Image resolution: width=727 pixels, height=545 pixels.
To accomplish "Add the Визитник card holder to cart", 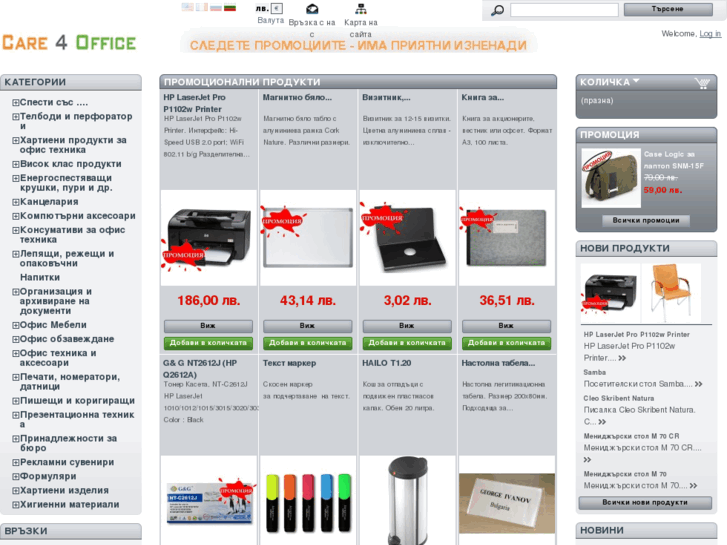I will [x=407, y=343].
